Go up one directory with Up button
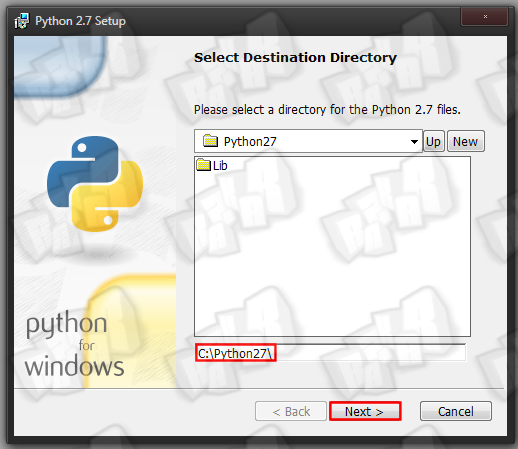This screenshot has height=449, width=518. (433, 141)
